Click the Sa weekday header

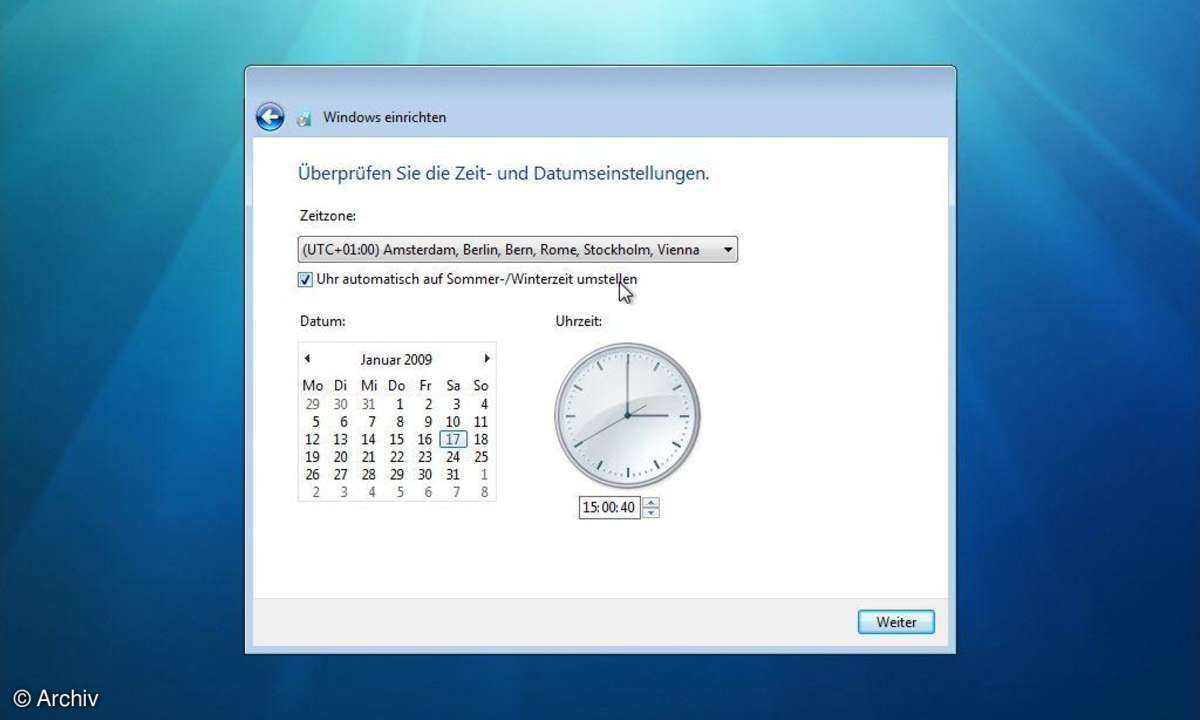coord(453,386)
